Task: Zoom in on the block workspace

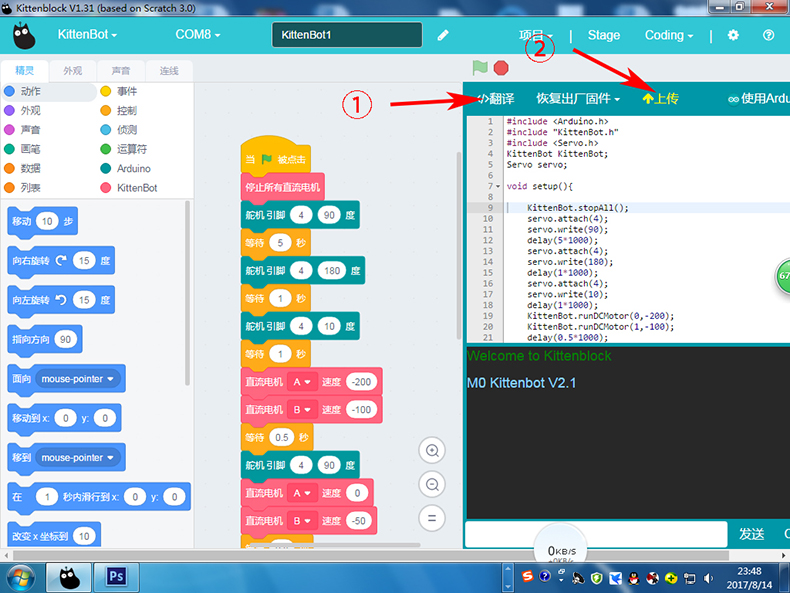Action: tap(433, 451)
